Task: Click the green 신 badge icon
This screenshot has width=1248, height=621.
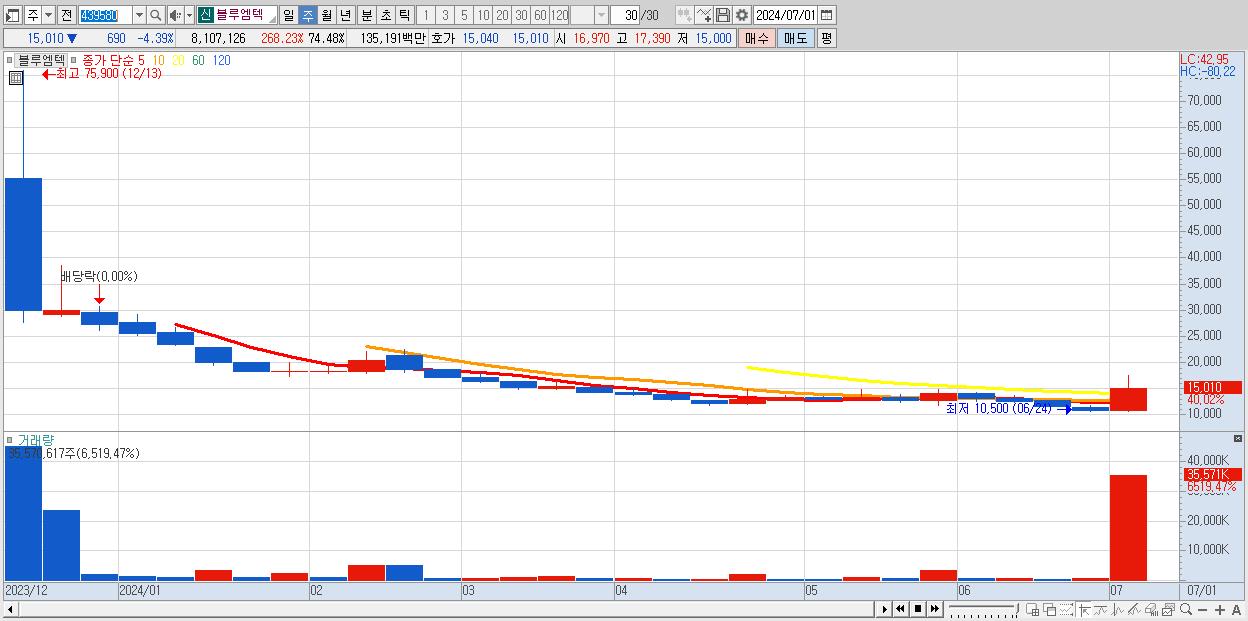Action: coord(205,15)
